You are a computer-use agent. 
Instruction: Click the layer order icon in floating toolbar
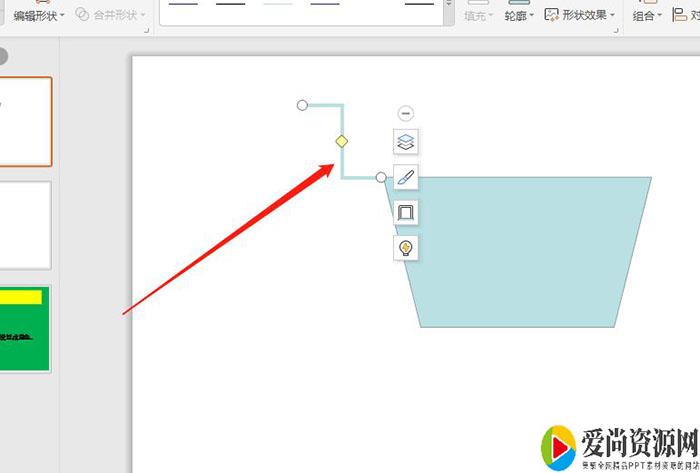tap(405, 142)
